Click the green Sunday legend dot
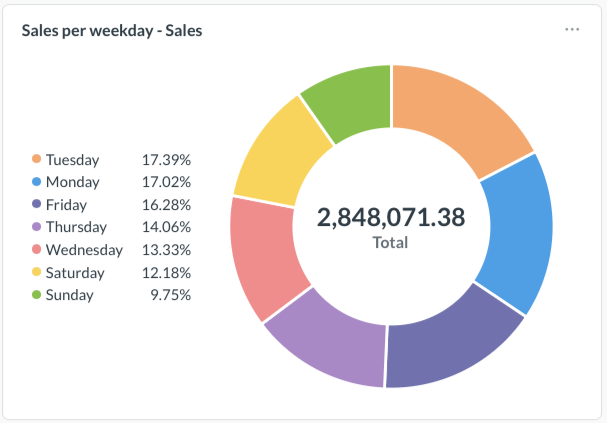The image size is (607, 423). (x=37, y=295)
